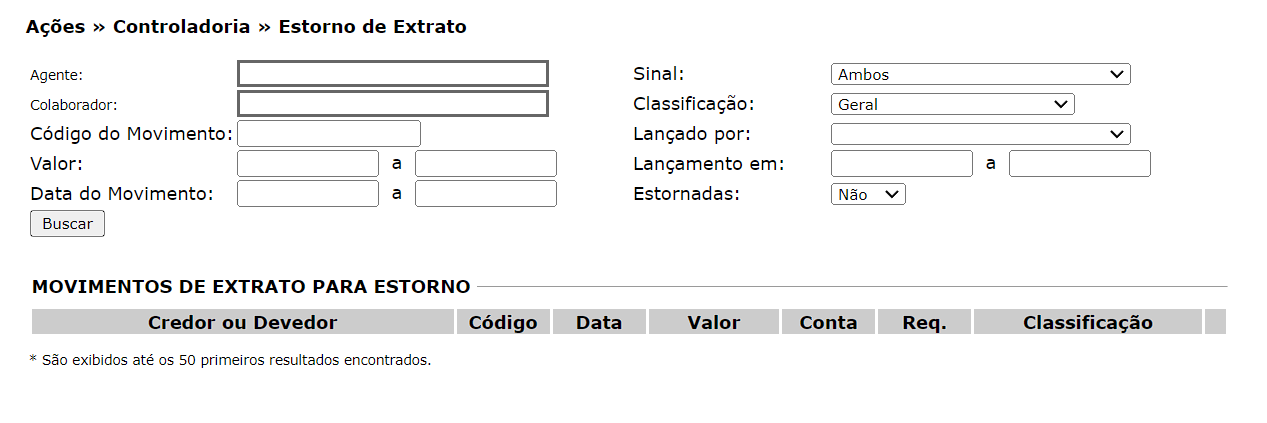Screen dimensions: 1267x423
Task: Click the Código do Movimento field
Action: click(328, 134)
